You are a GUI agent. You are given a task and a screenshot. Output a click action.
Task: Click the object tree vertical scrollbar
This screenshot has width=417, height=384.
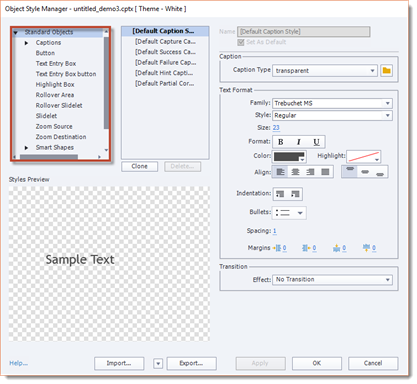pyautogui.click(x=106, y=83)
